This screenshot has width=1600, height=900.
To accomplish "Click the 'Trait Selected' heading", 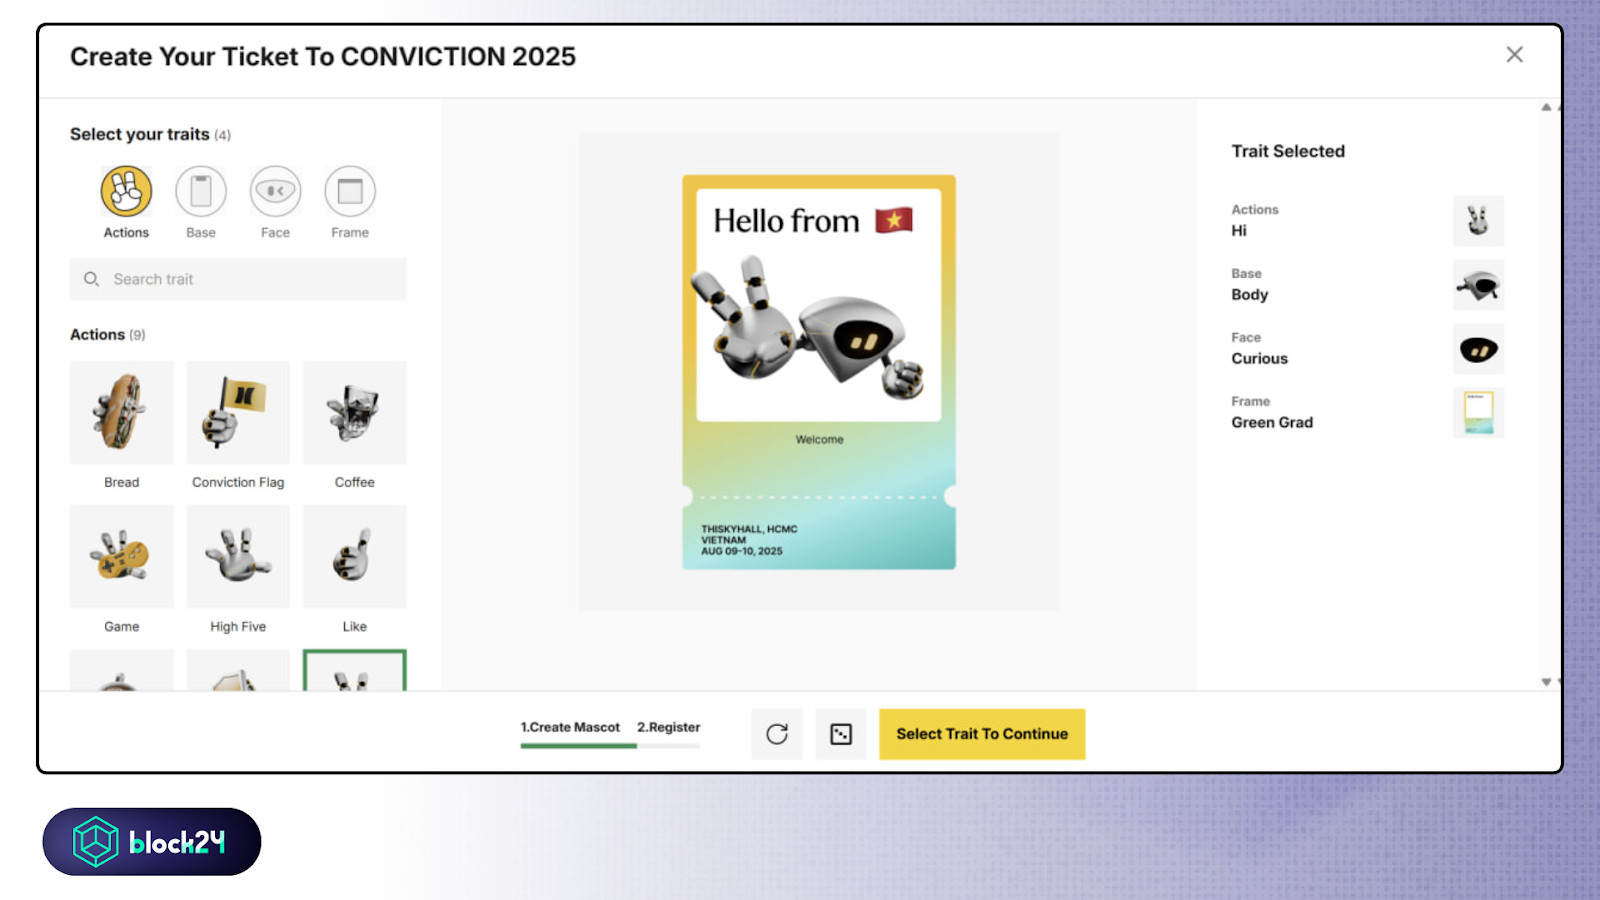I will (x=1288, y=151).
